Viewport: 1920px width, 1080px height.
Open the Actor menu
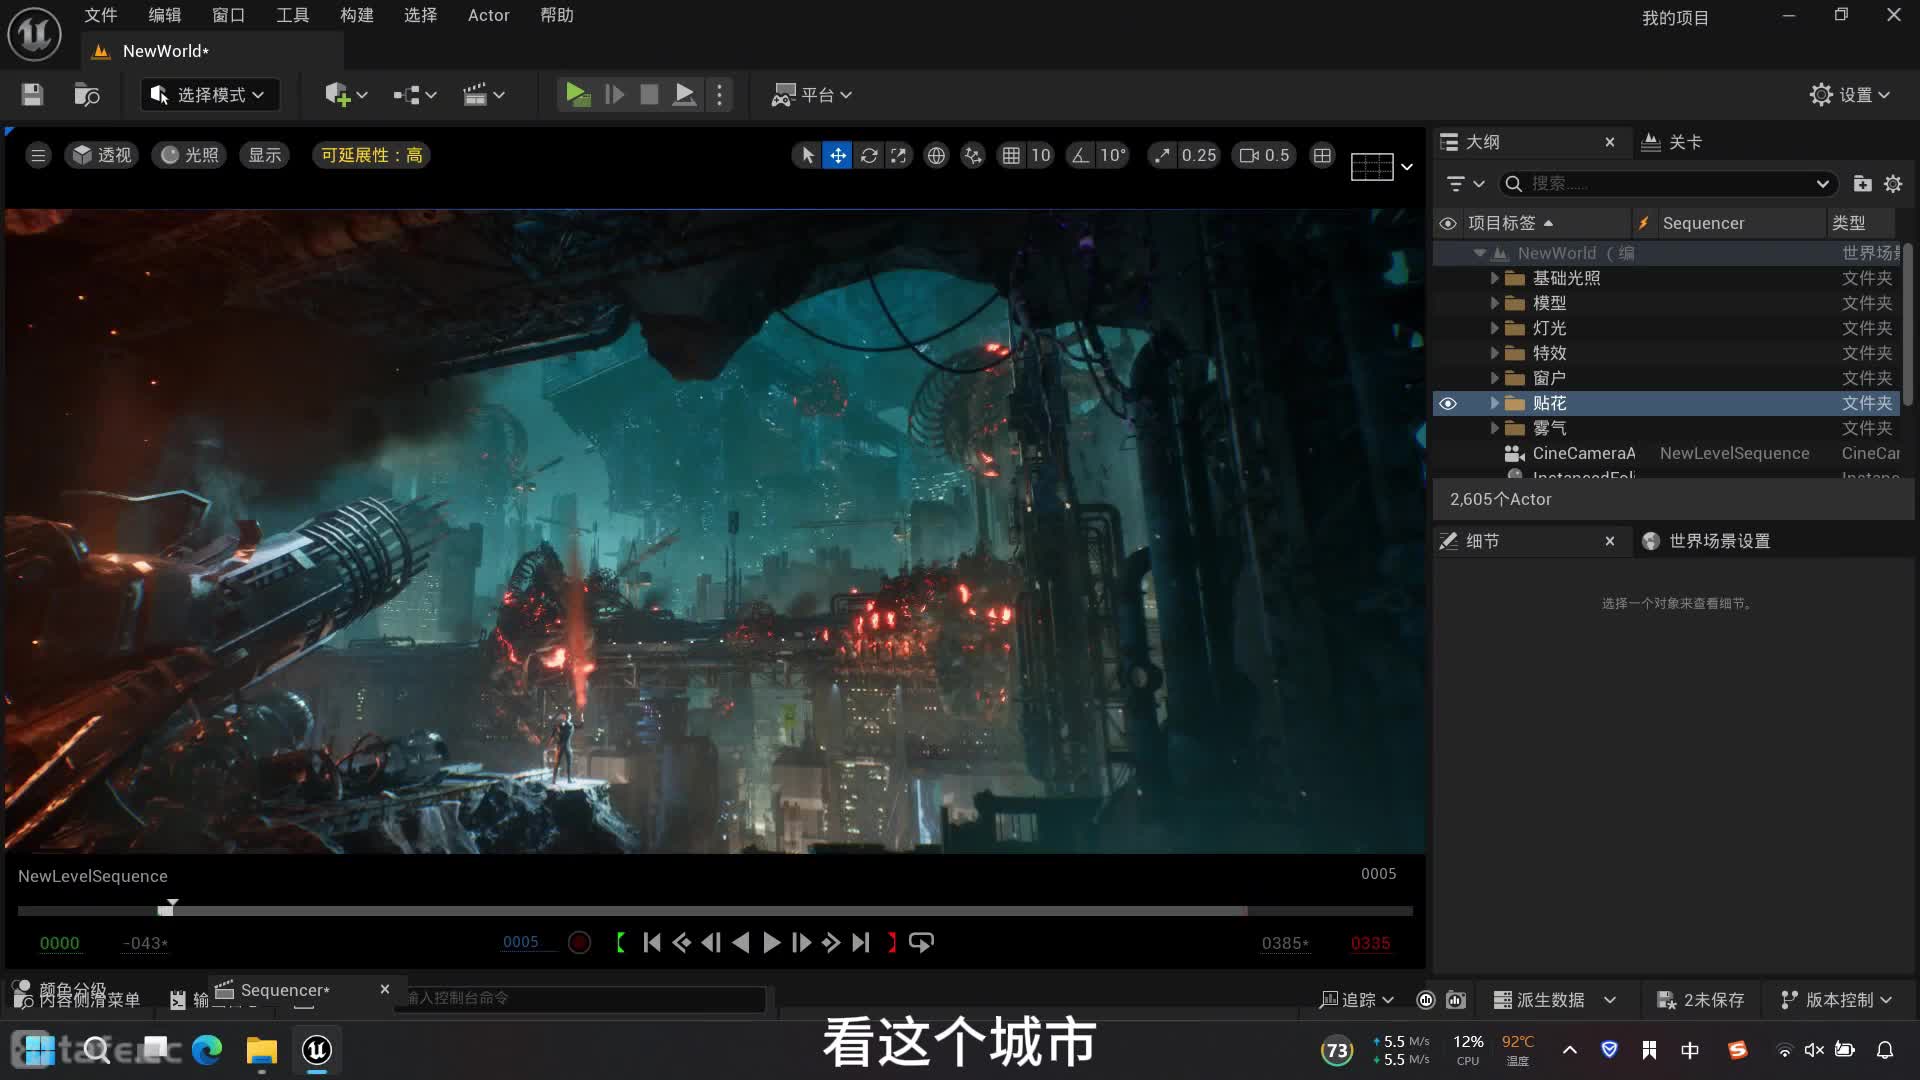tap(489, 15)
